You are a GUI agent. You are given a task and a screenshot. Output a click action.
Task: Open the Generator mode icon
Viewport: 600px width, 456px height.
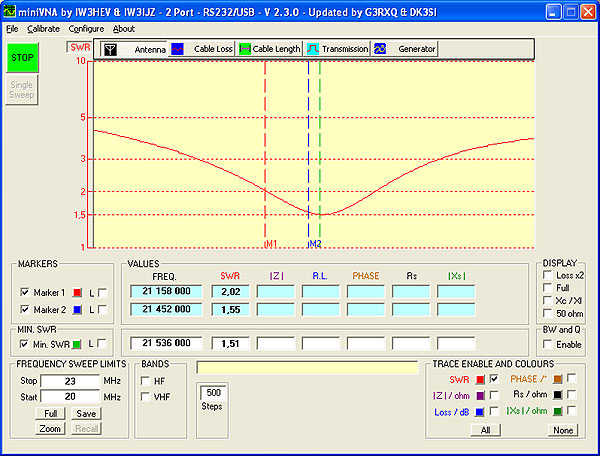pos(380,48)
